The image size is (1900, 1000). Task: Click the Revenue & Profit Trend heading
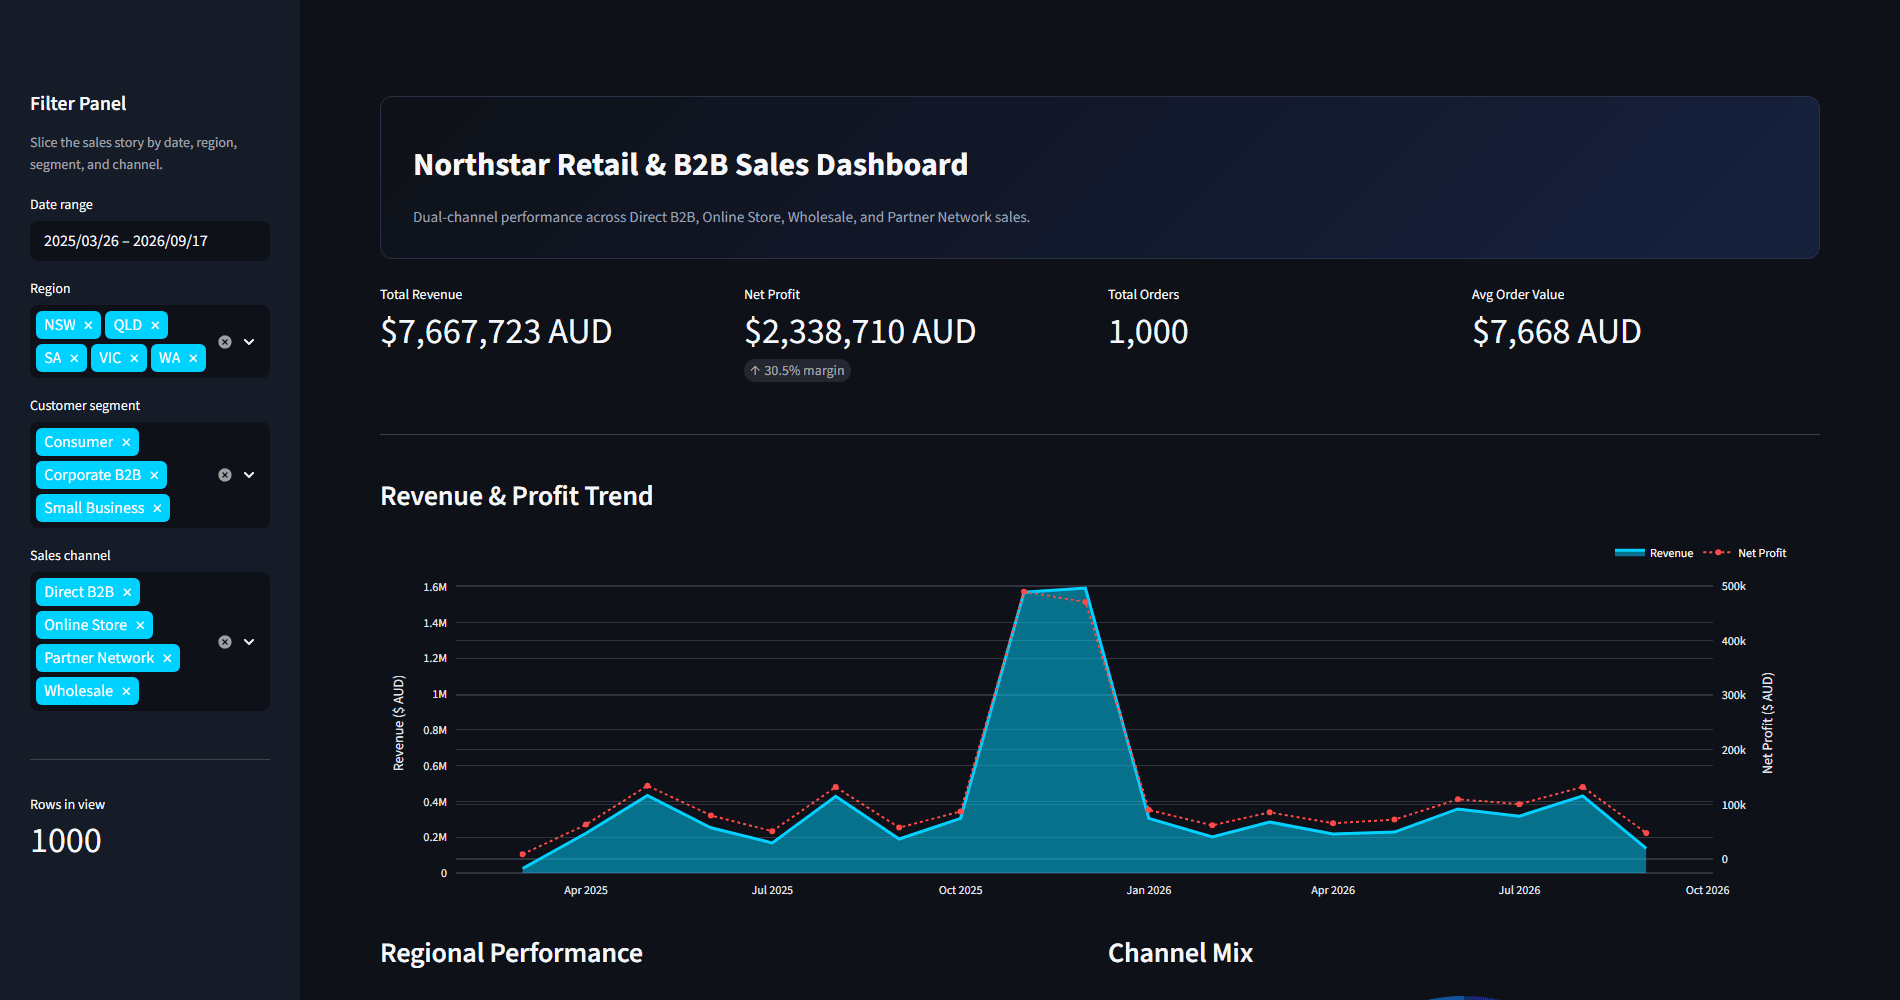[516, 496]
